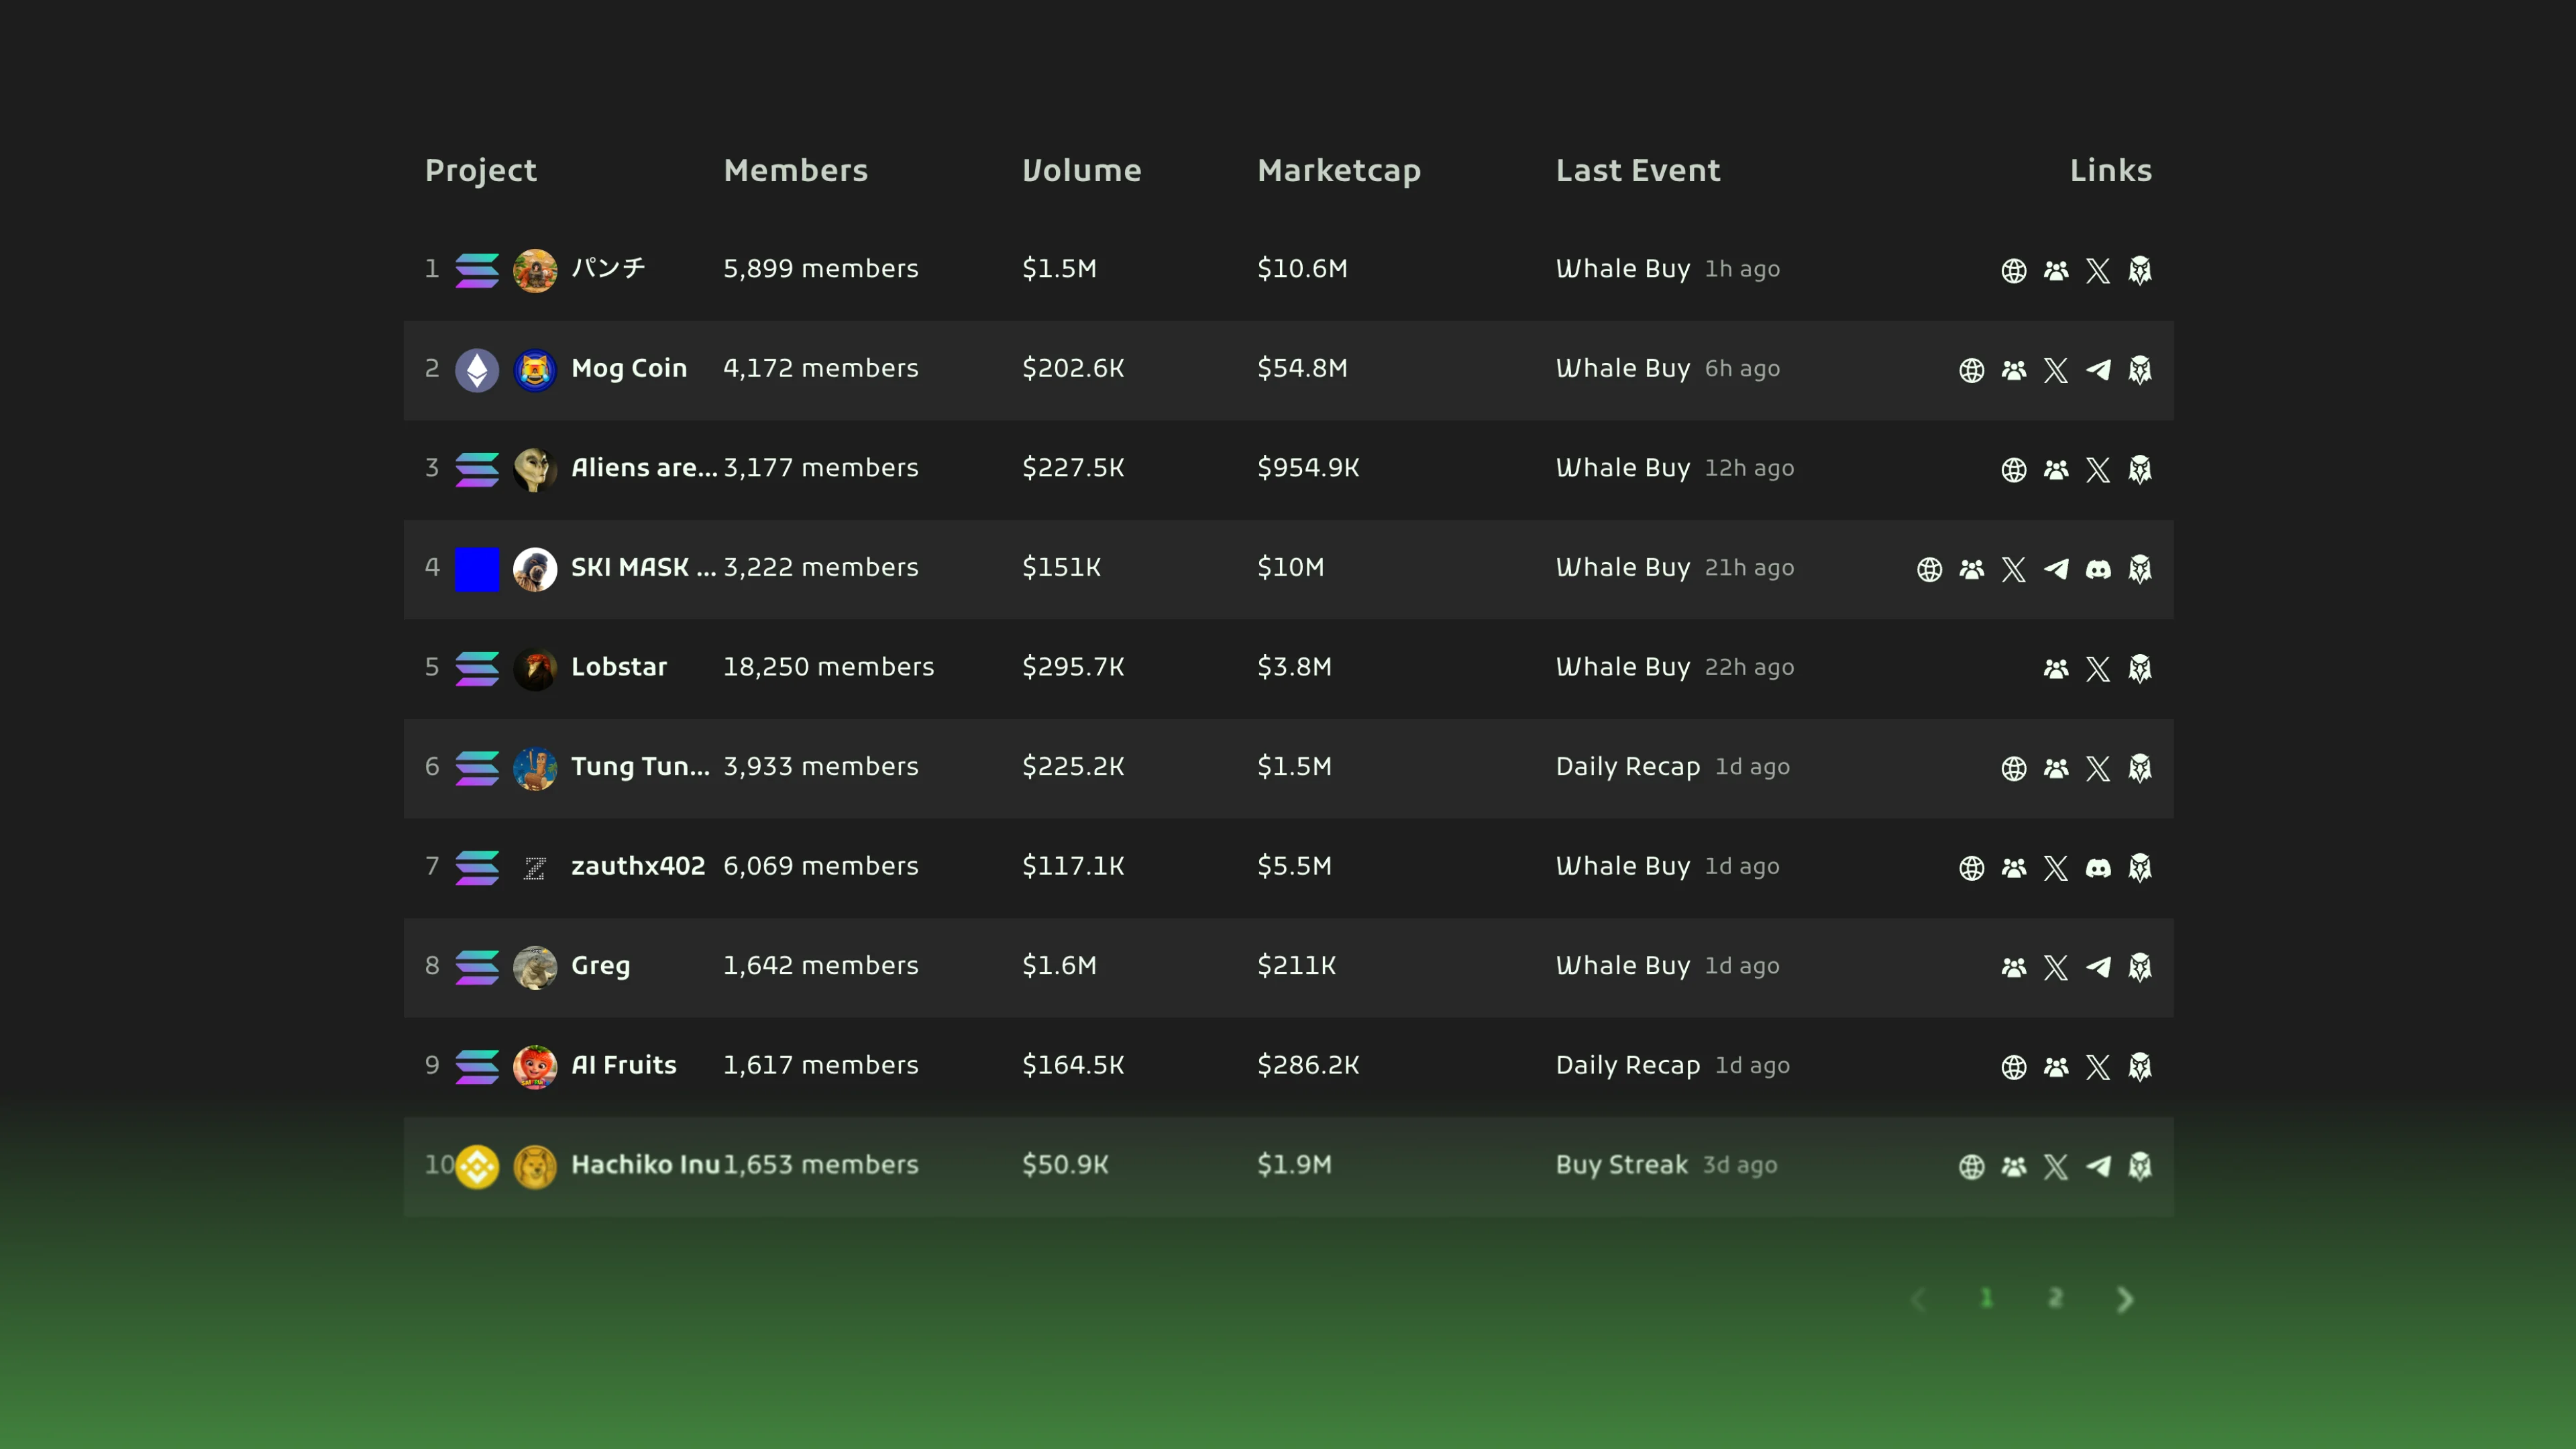Open Lobstar's X profile
The width and height of the screenshot is (2576, 1449).
[2098, 669]
